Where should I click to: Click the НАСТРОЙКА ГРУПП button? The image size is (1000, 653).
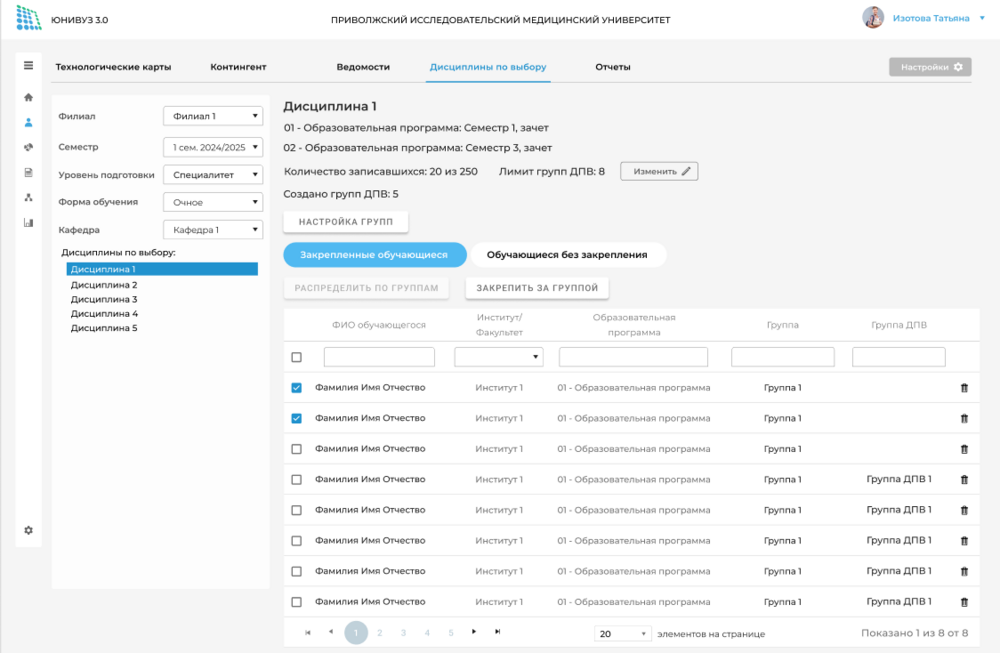pyautogui.click(x=345, y=222)
